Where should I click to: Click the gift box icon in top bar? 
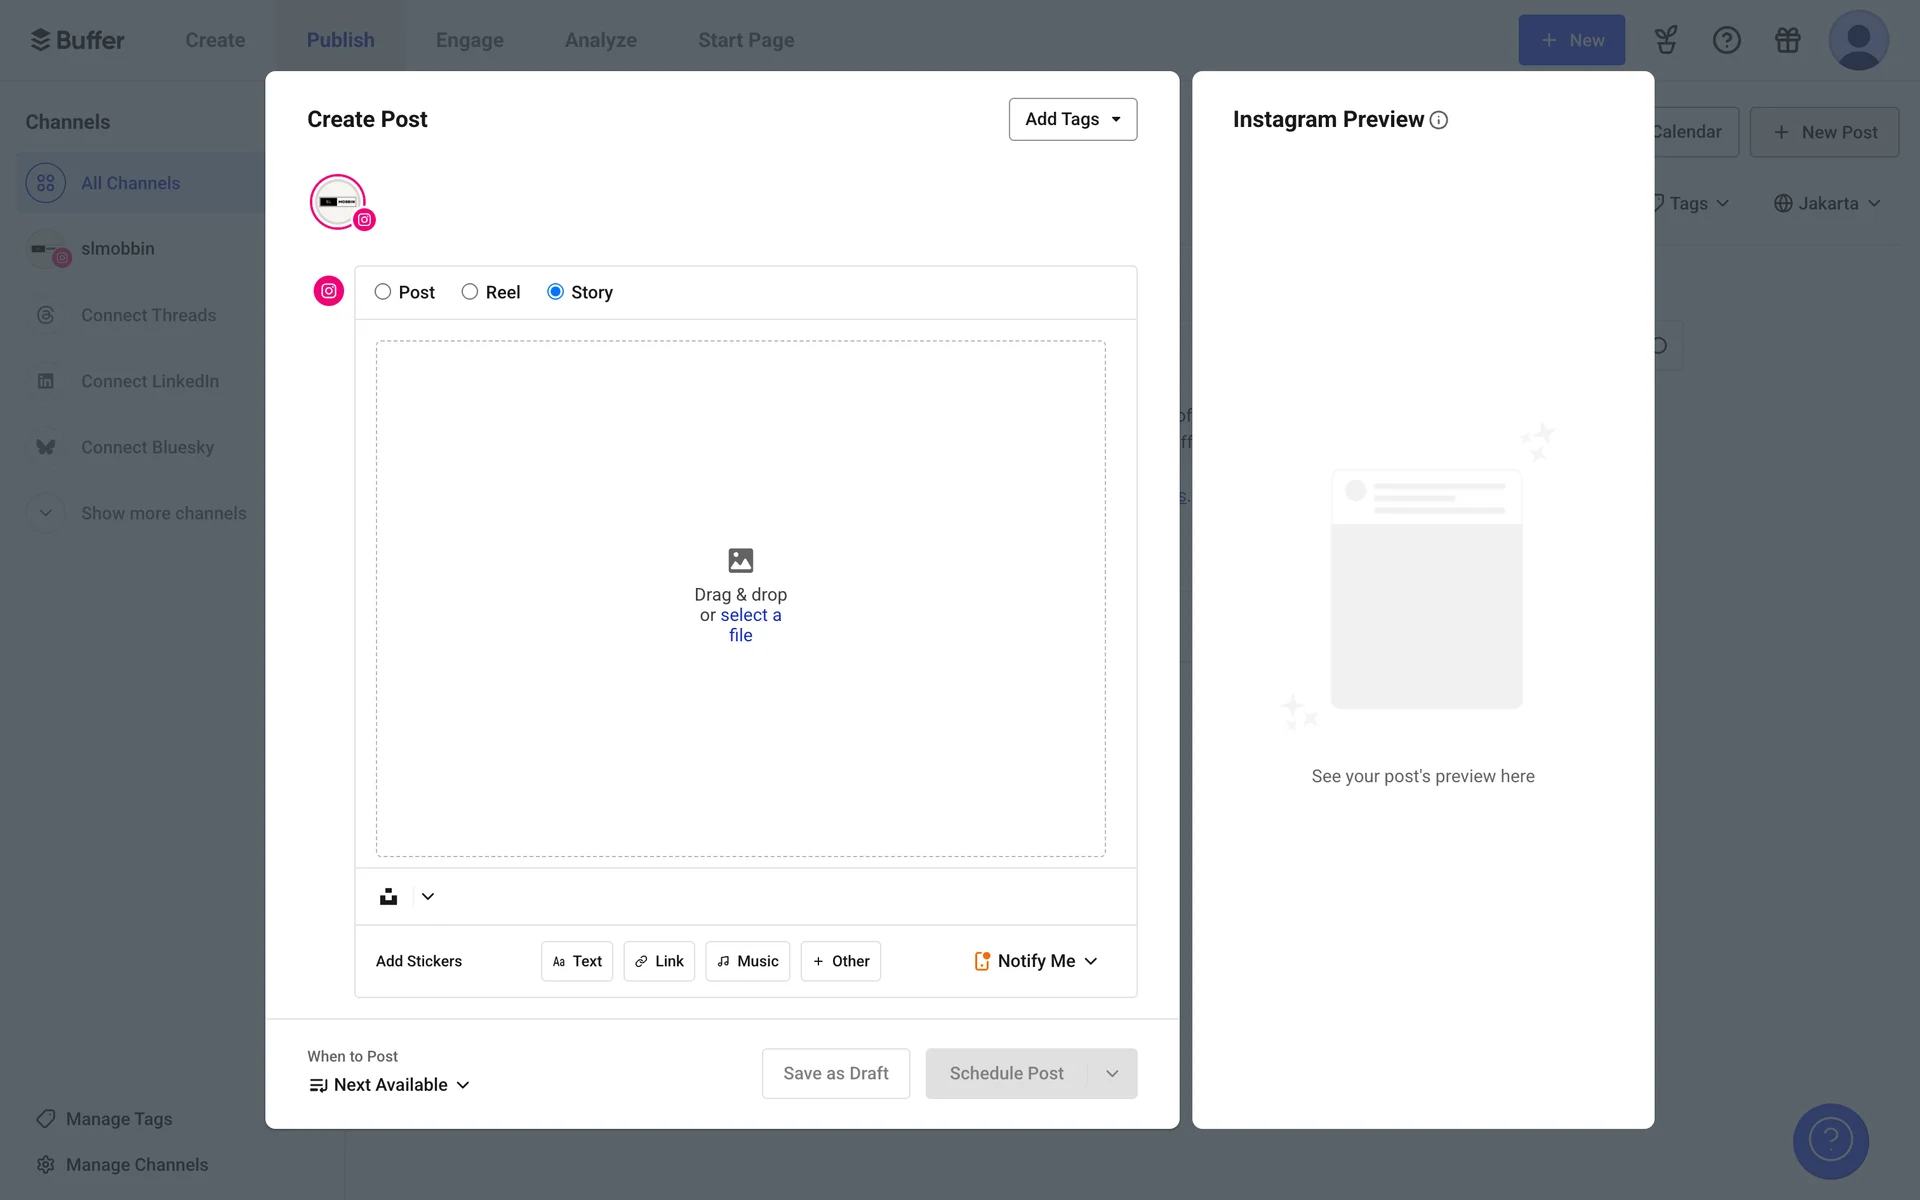pos(1787,40)
